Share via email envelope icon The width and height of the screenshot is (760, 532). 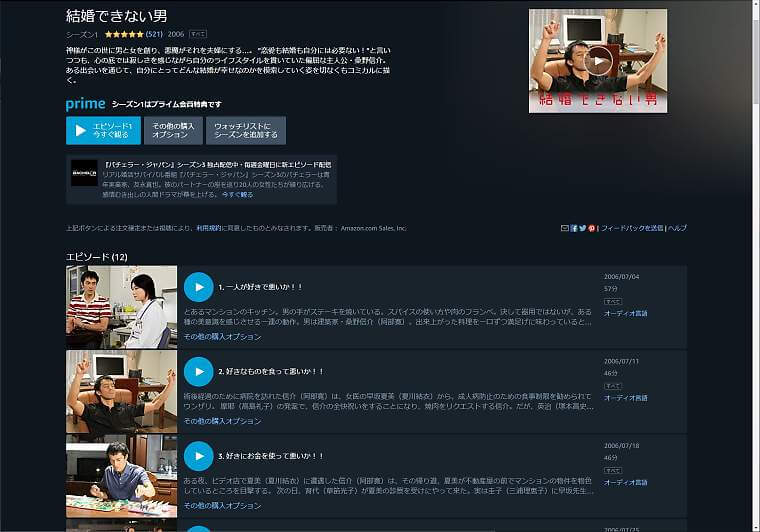tap(565, 228)
